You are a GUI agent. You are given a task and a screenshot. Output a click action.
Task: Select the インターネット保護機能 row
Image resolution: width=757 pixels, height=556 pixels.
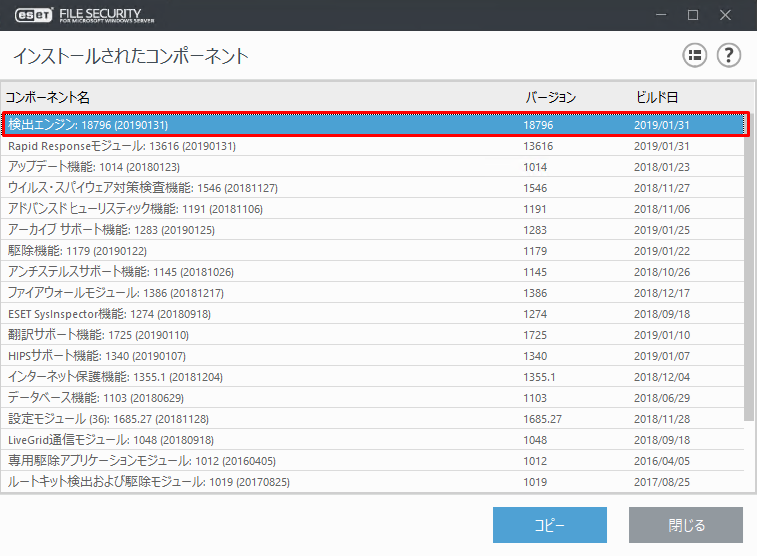(x=115, y=377)
